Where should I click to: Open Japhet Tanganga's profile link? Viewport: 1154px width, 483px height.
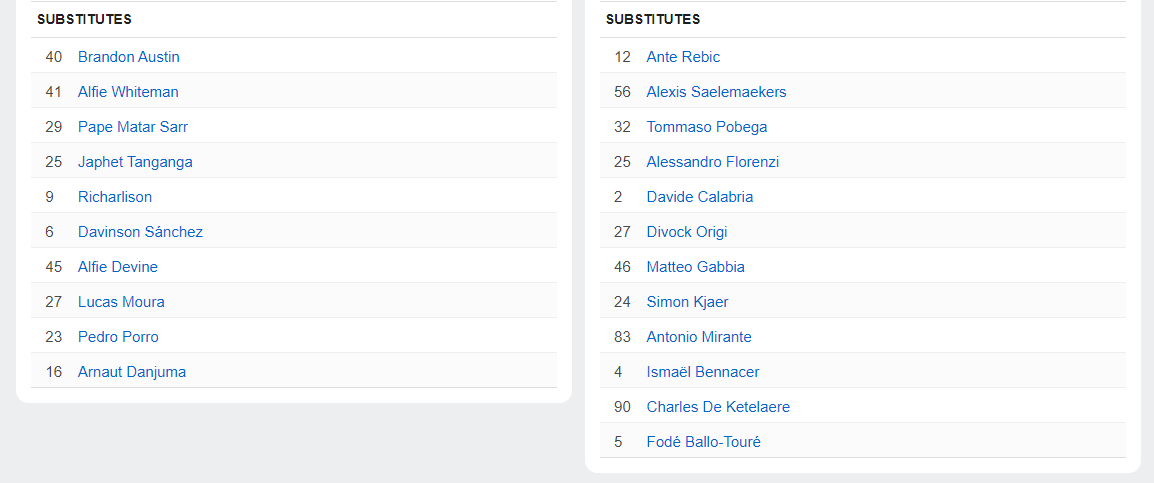coord(135,162)
